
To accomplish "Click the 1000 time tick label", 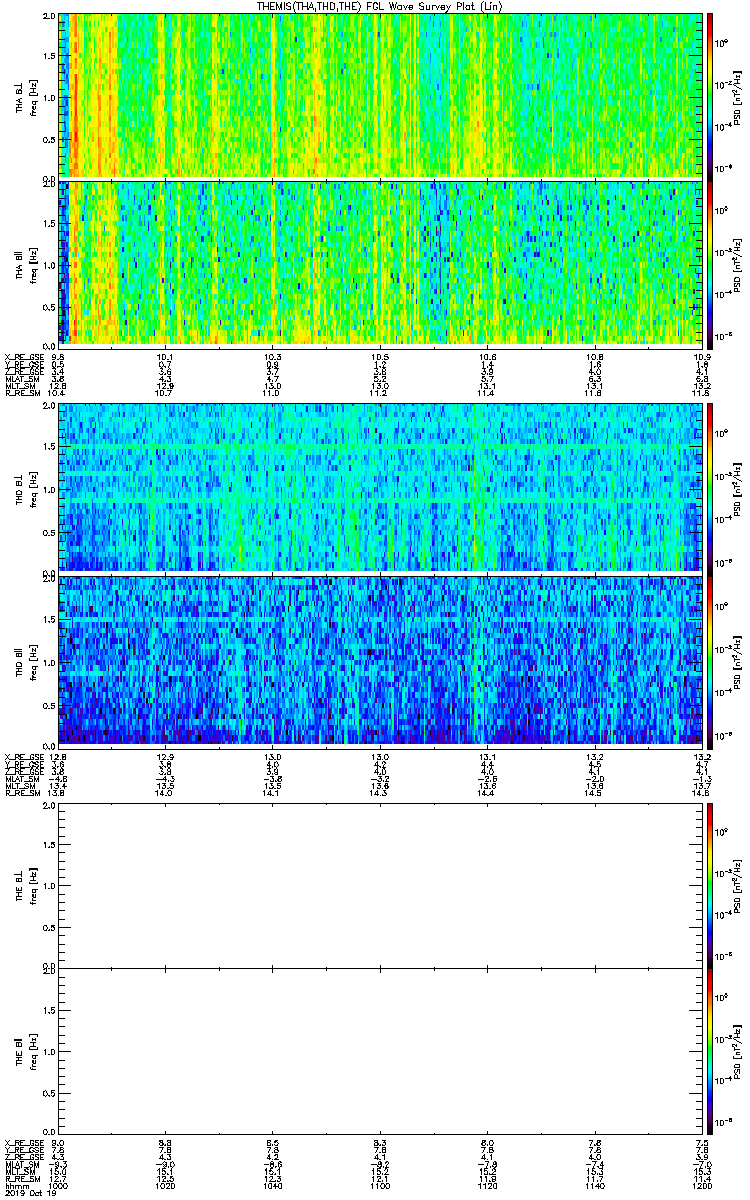I will click(59, 1186).
